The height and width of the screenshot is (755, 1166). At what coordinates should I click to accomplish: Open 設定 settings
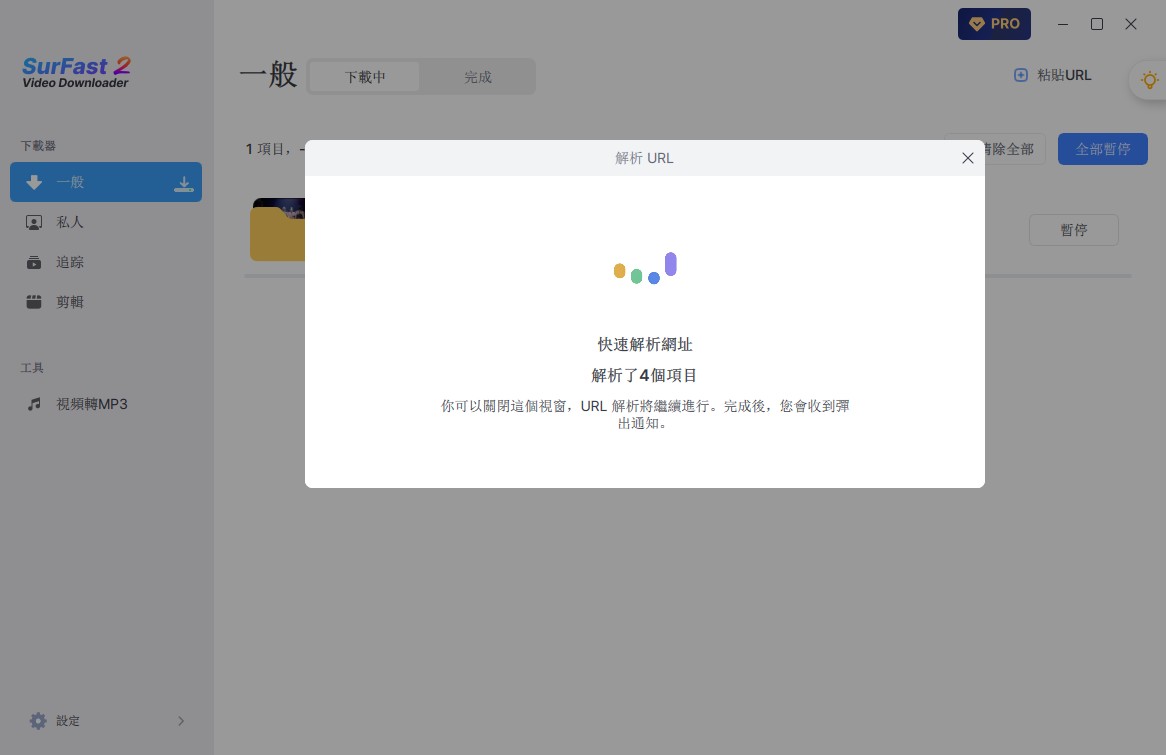point(106,721)
